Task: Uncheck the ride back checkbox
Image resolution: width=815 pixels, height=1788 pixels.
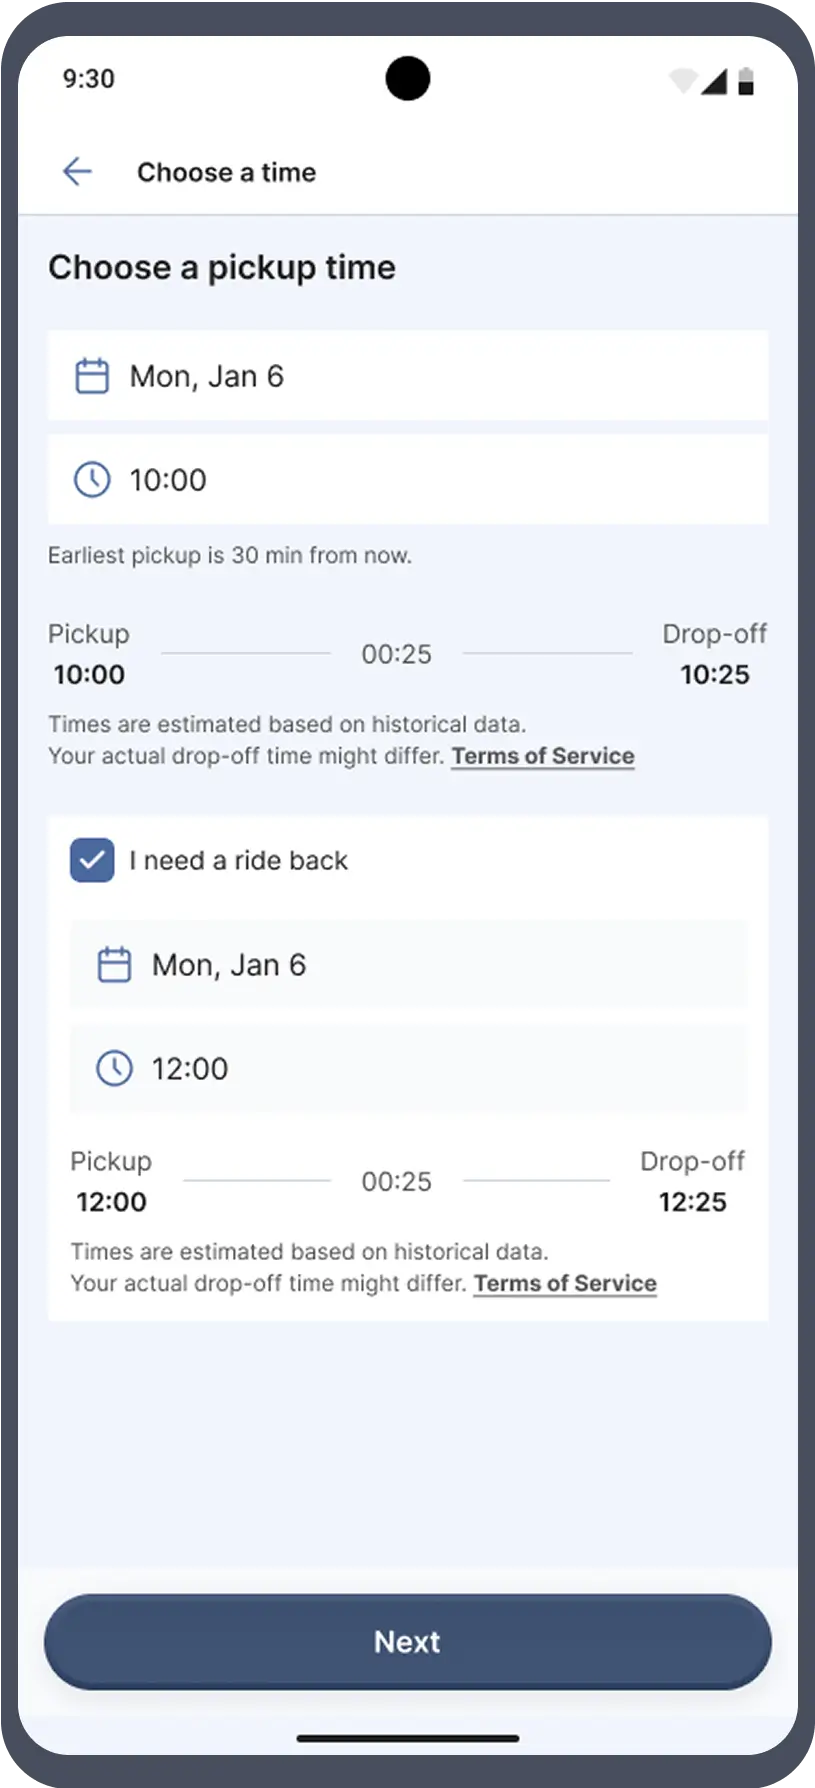Action: [92, 861]
